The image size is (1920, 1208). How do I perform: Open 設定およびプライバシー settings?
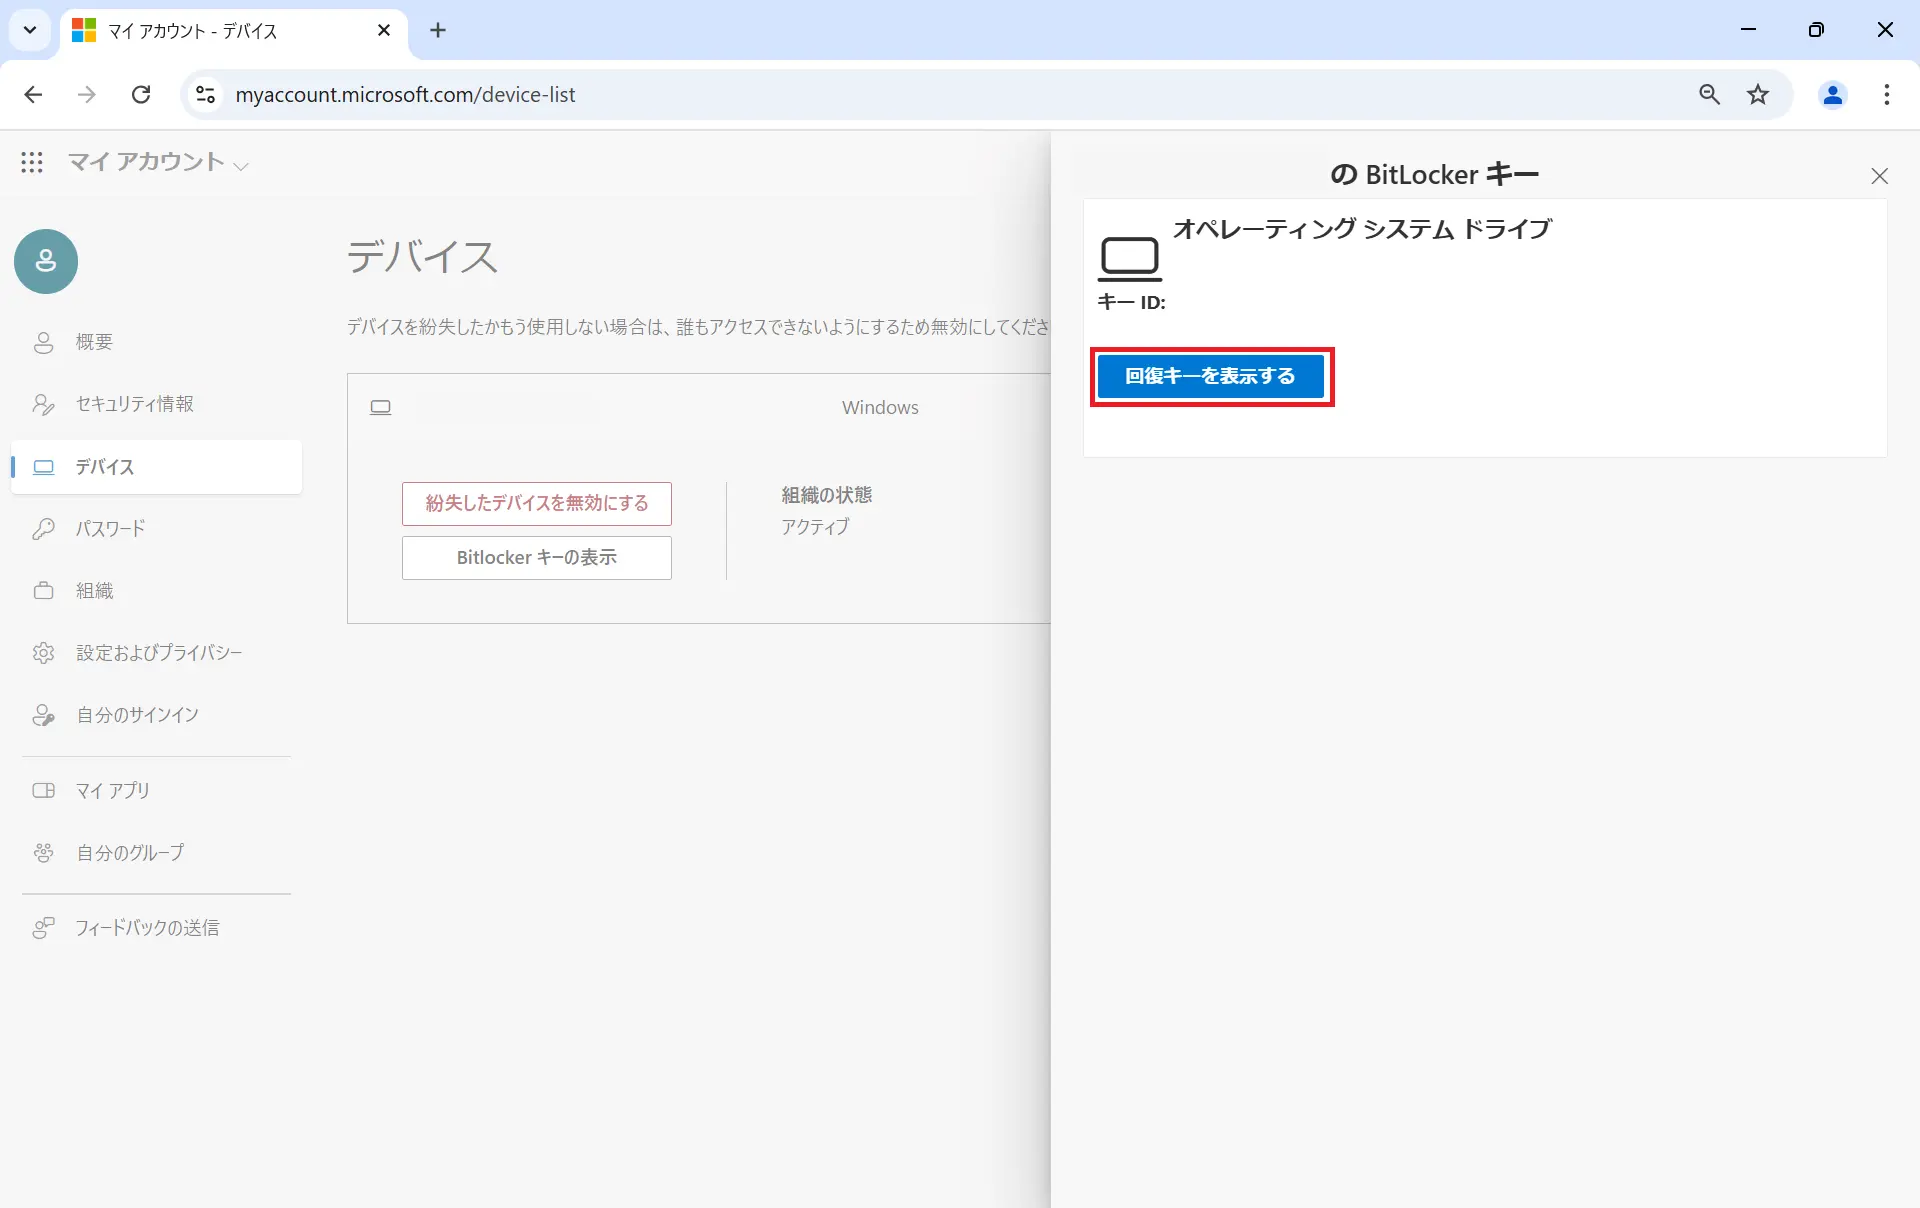(x=158, y=653)
